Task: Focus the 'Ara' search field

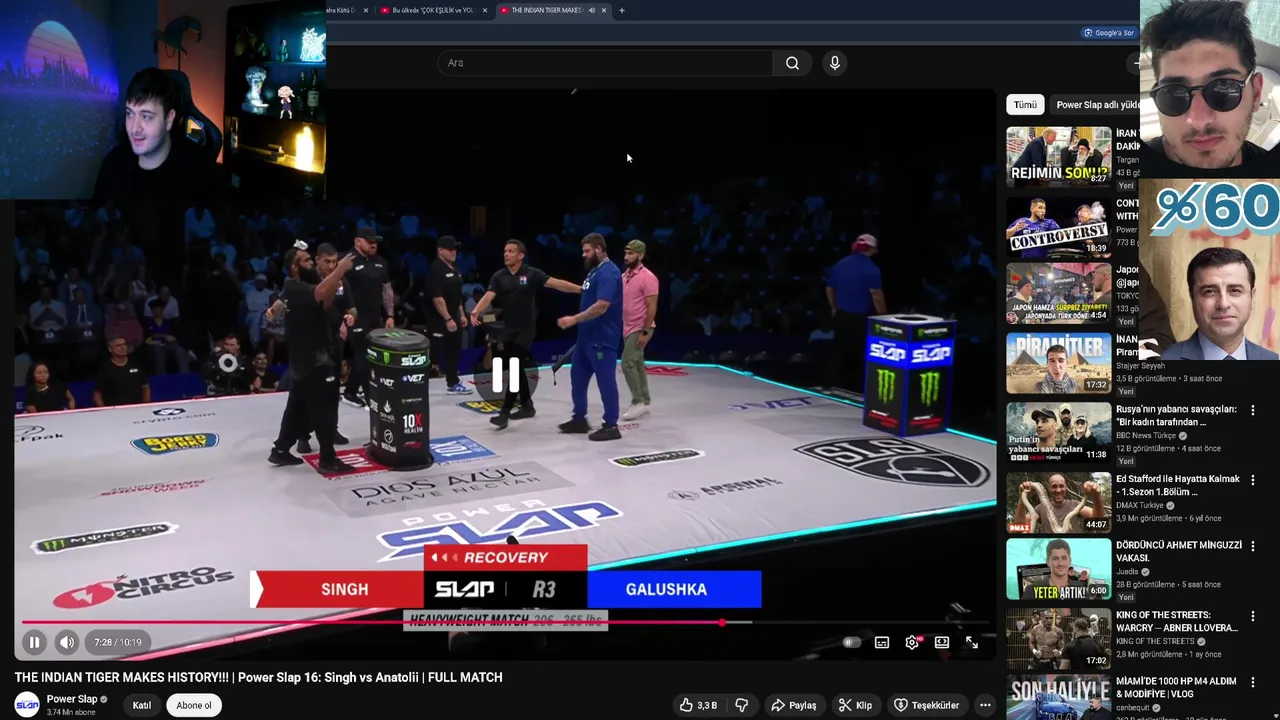Action: pyautogui.click(x=605, y=63)
